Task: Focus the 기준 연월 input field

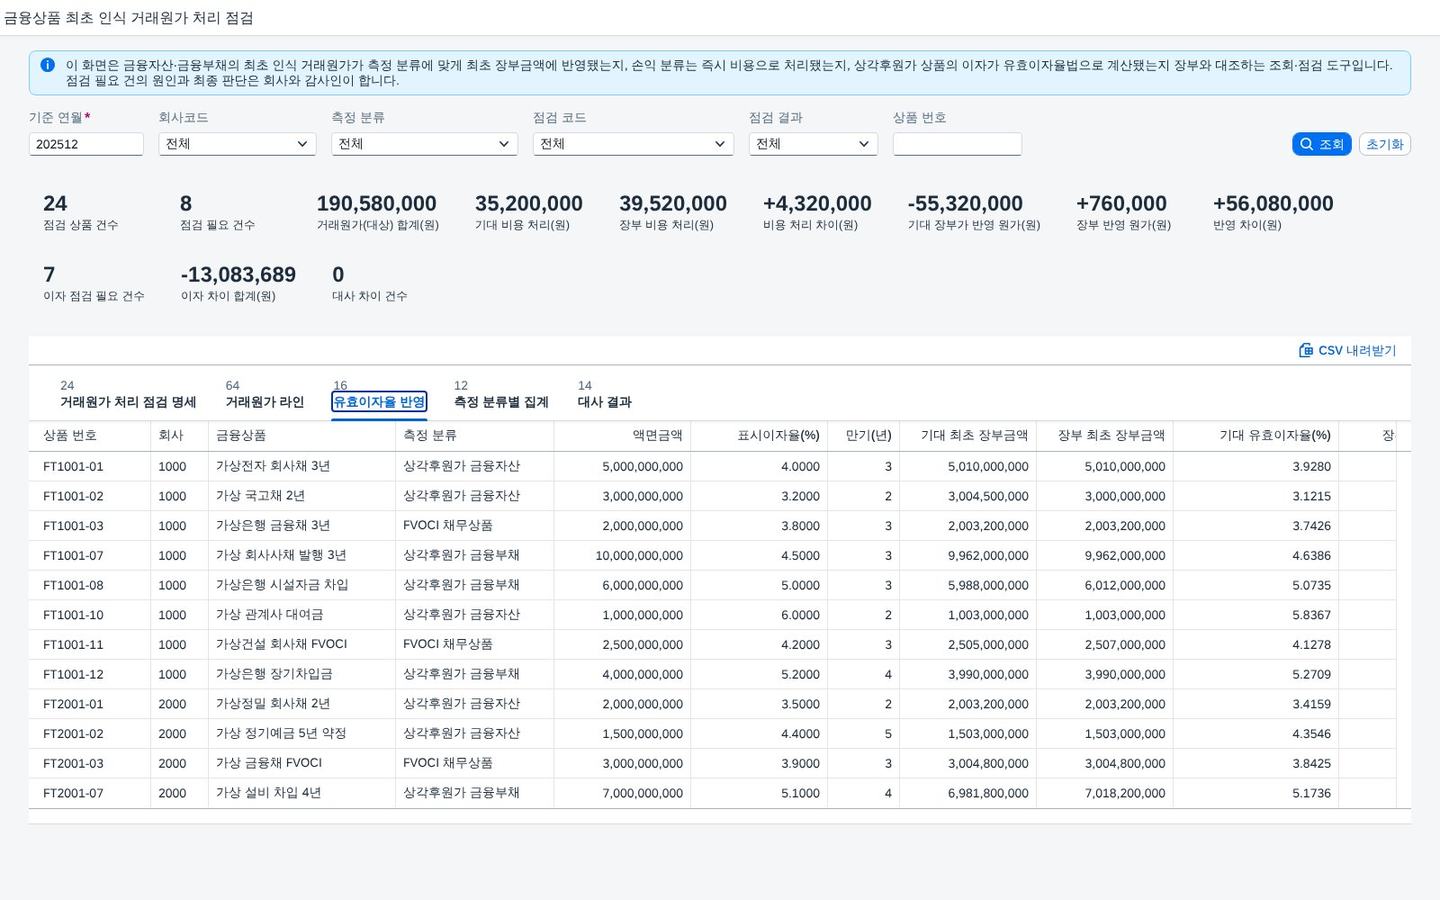Action: pyautogui.click(x=86, y=144)
